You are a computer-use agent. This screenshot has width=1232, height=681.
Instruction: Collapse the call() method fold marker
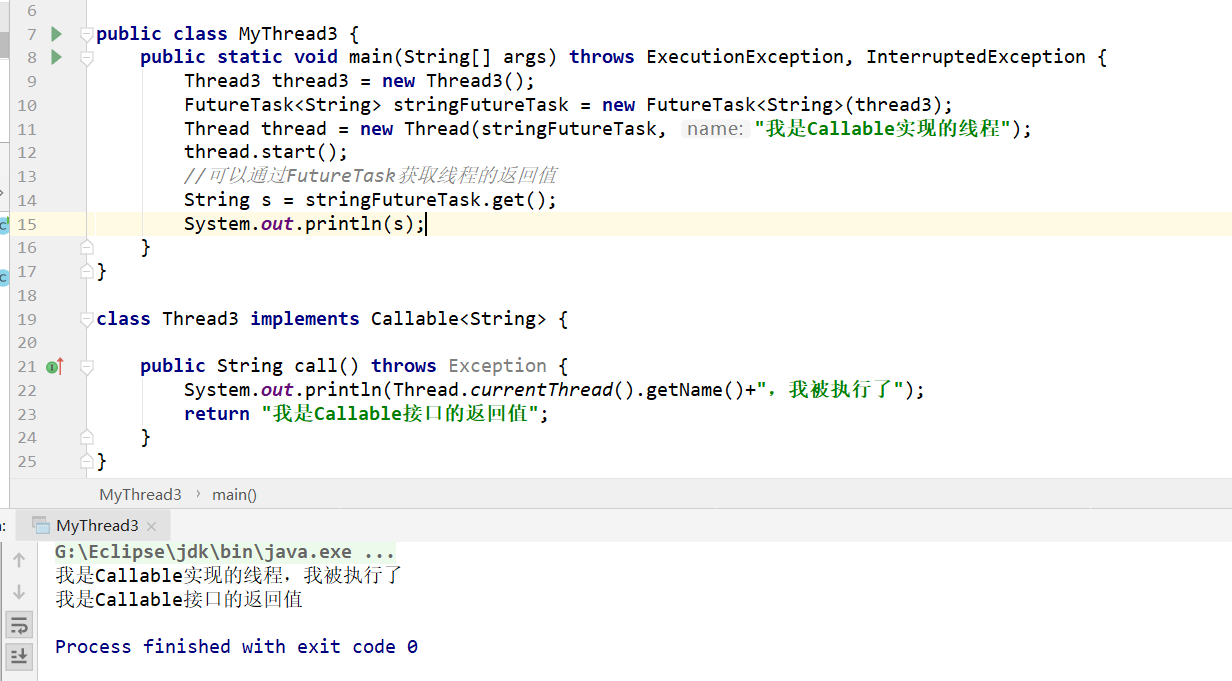tap(86, 367)
